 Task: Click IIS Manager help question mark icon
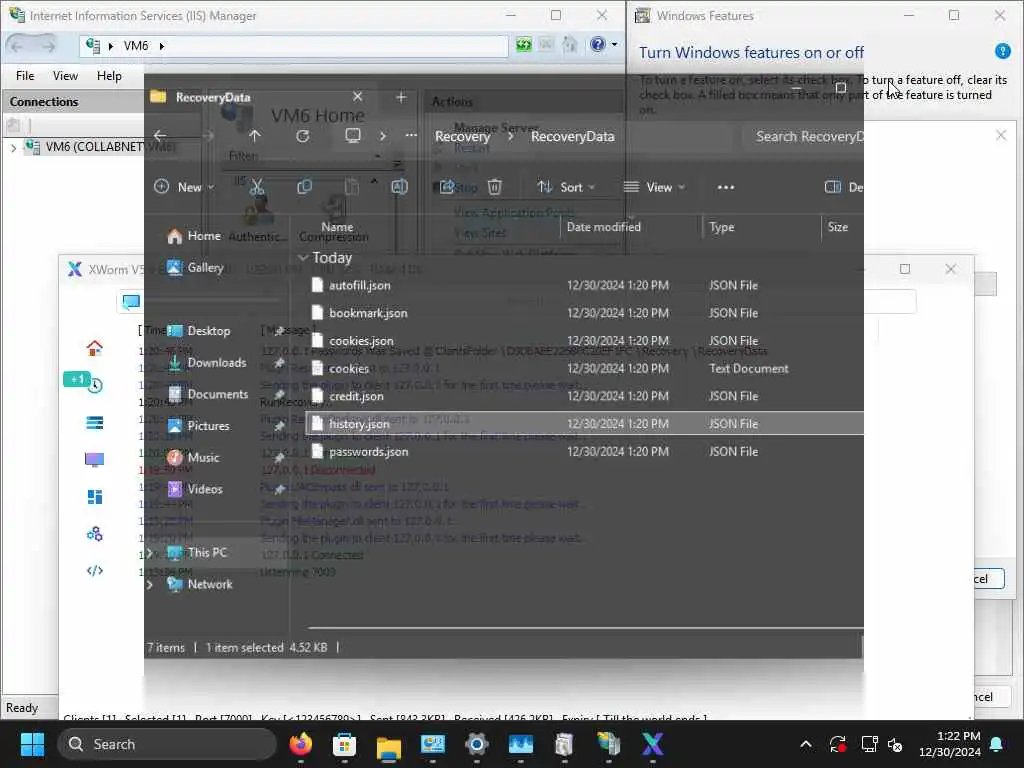click(597, 44)
